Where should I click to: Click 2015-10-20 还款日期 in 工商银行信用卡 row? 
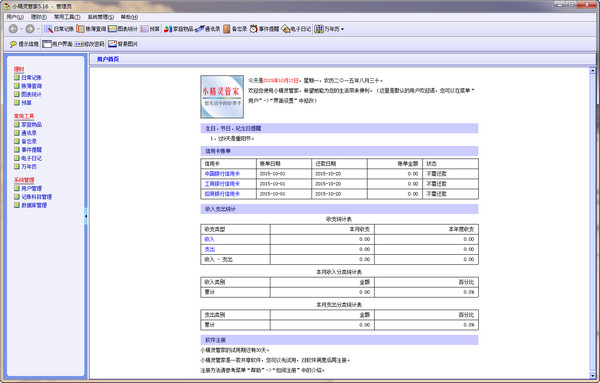(x=328, y=184)
